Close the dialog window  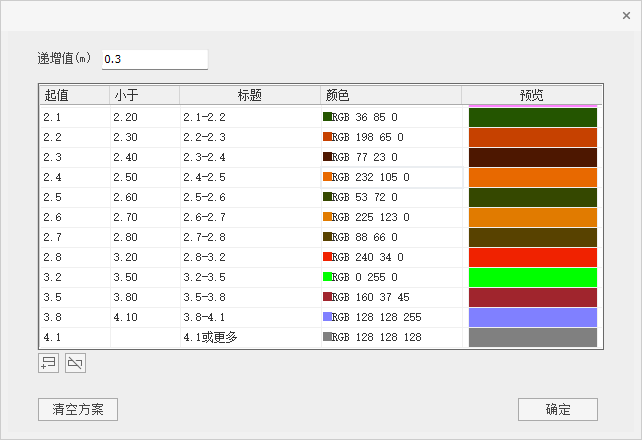tap(626, 16)
